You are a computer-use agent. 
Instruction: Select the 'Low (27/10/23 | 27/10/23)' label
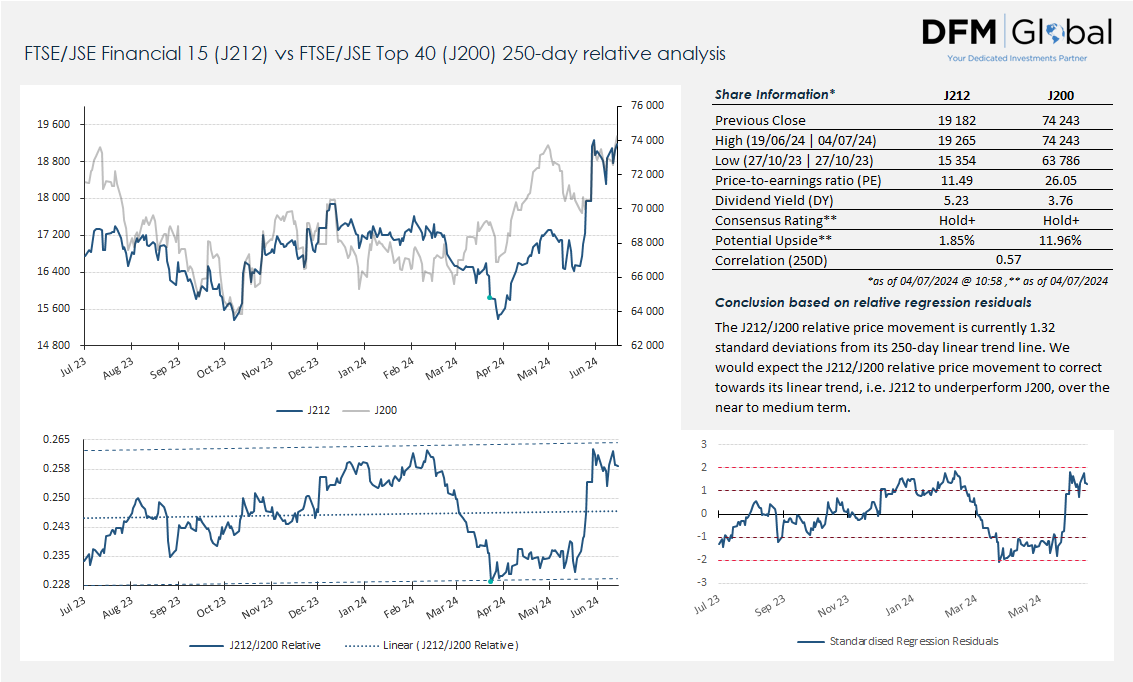(794, 160)
